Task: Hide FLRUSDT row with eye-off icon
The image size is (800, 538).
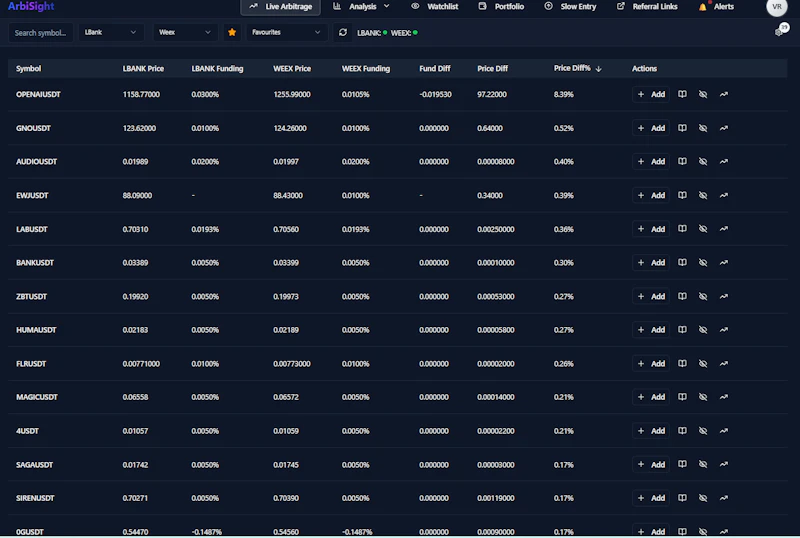Action: [703, 364]
